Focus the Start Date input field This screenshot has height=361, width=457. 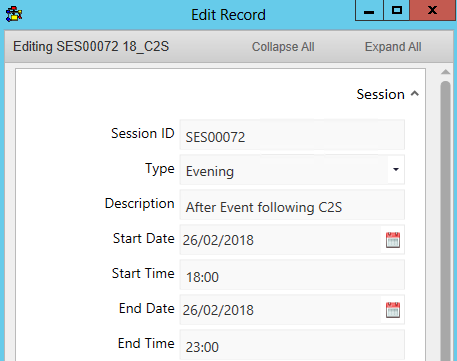click(x=281, y=240)
